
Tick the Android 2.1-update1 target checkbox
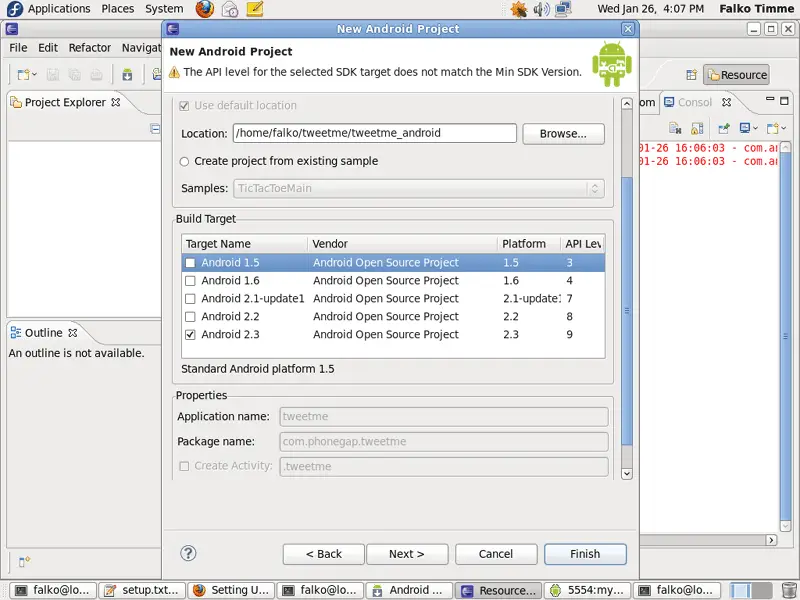[190, 298]
